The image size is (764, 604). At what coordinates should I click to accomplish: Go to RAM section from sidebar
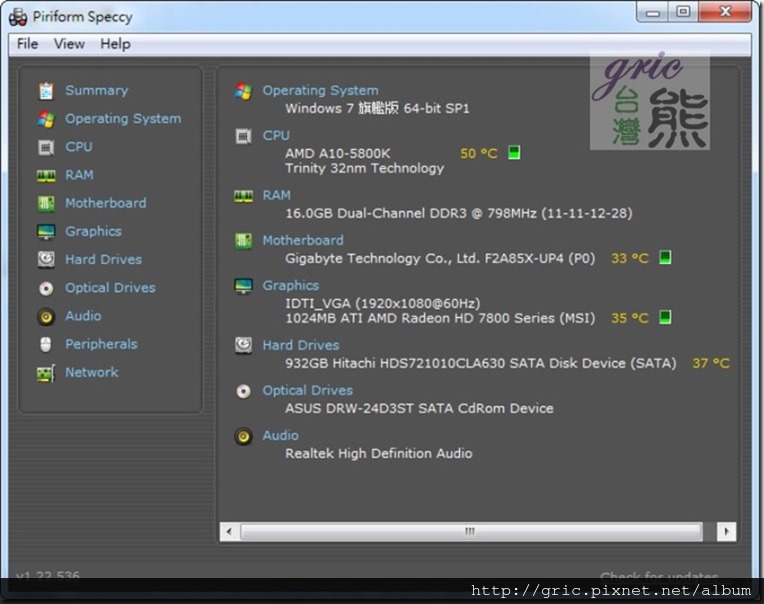click(79, 175)
